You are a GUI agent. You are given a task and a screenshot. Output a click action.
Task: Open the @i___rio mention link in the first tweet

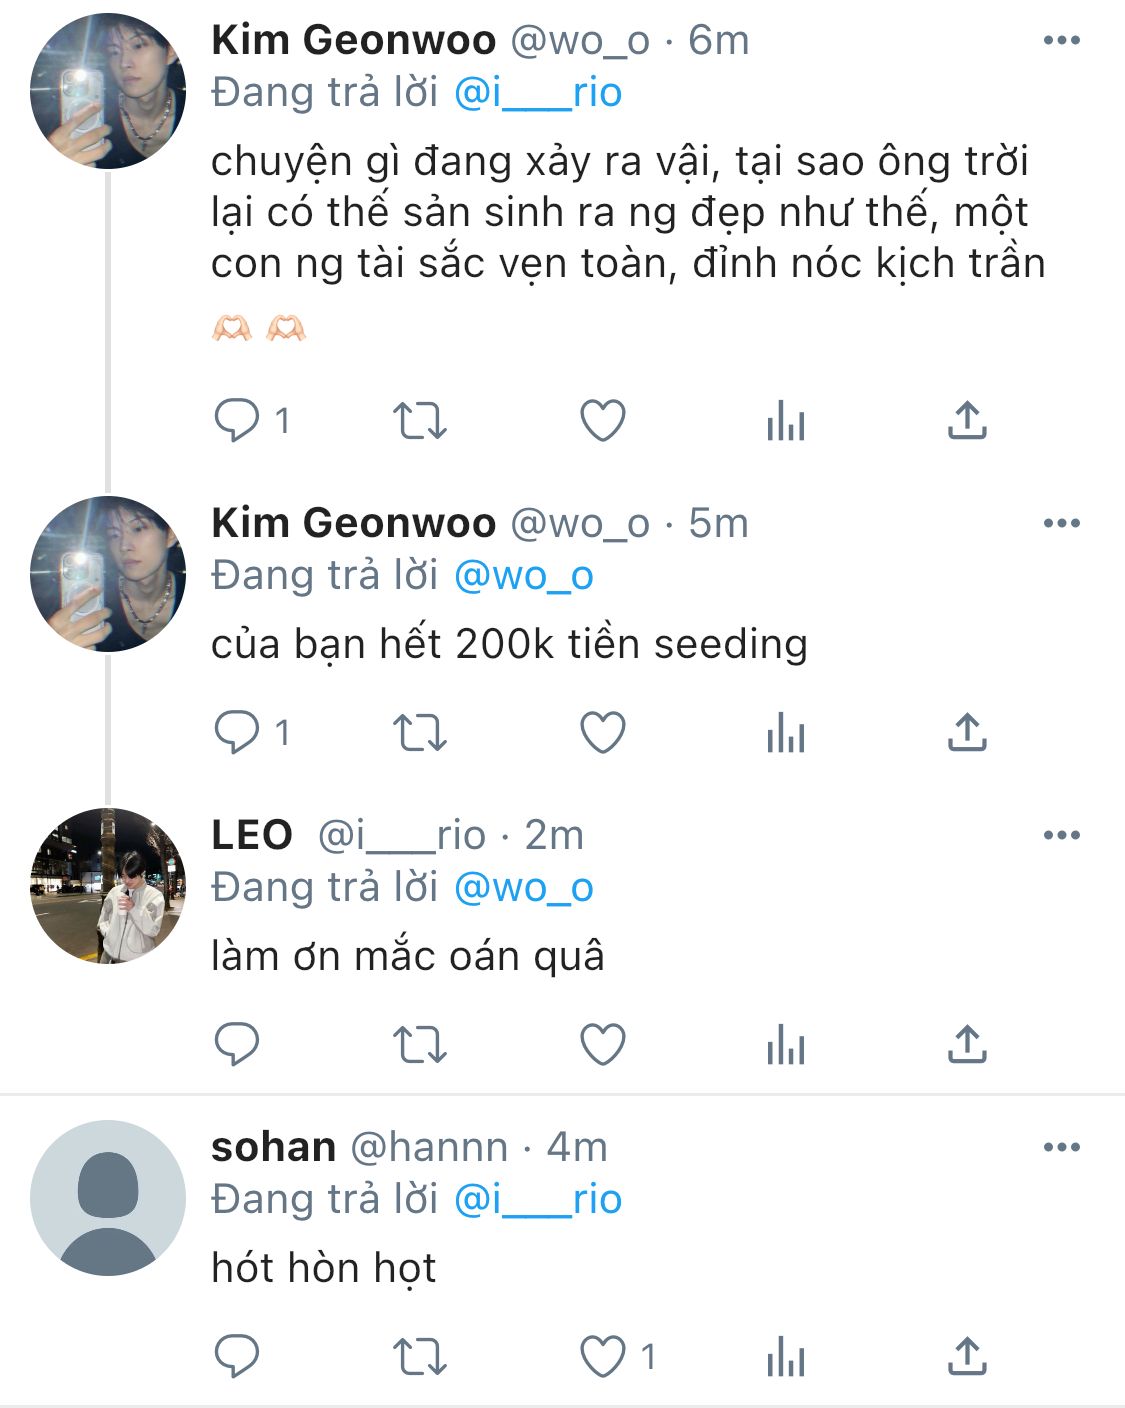[x=538, y=93]
